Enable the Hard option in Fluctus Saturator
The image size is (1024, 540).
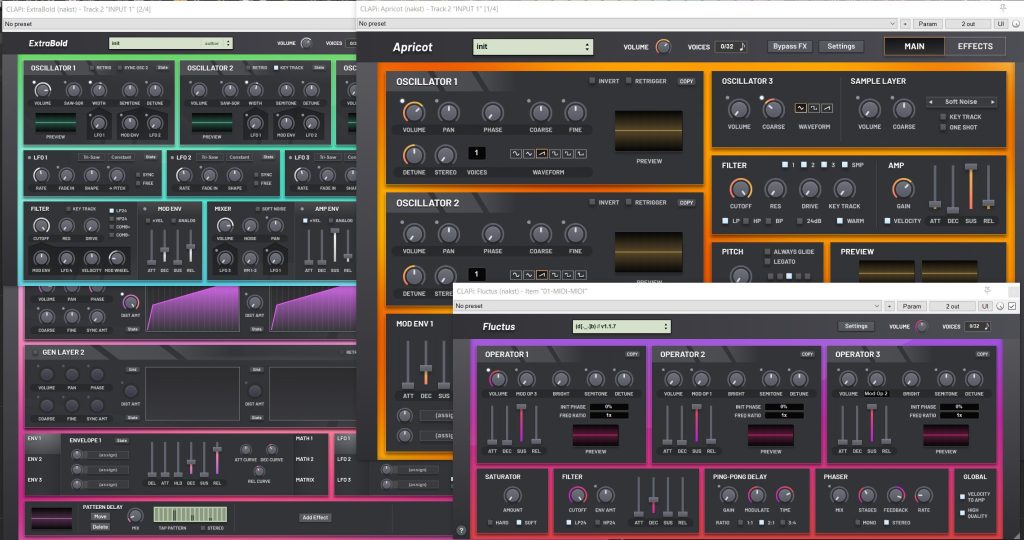point(490,522)
